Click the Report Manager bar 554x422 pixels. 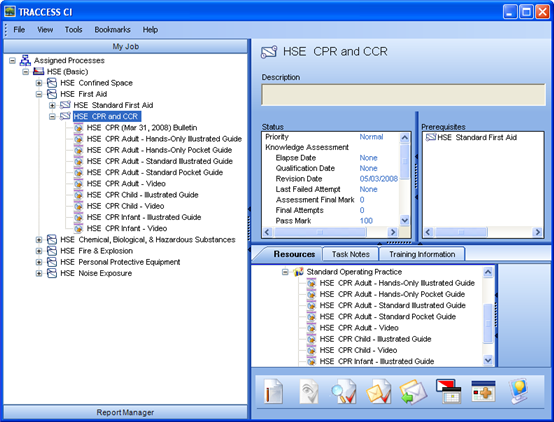point(125,412)
